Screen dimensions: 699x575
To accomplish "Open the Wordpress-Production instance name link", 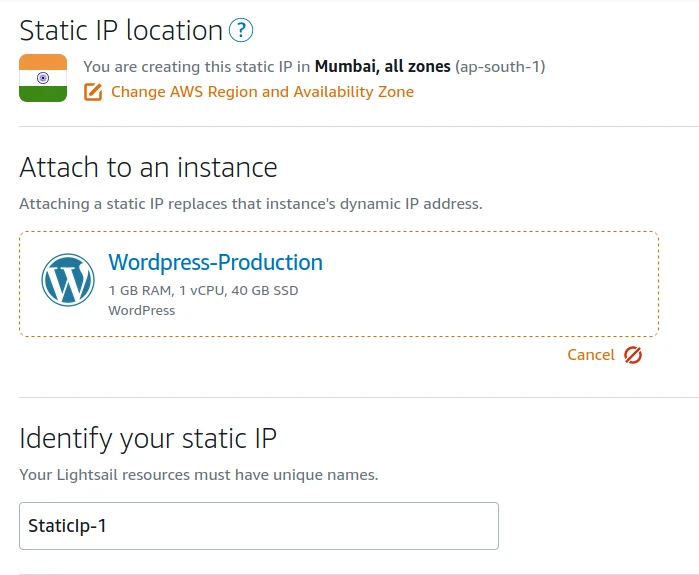I will [215, 263].
